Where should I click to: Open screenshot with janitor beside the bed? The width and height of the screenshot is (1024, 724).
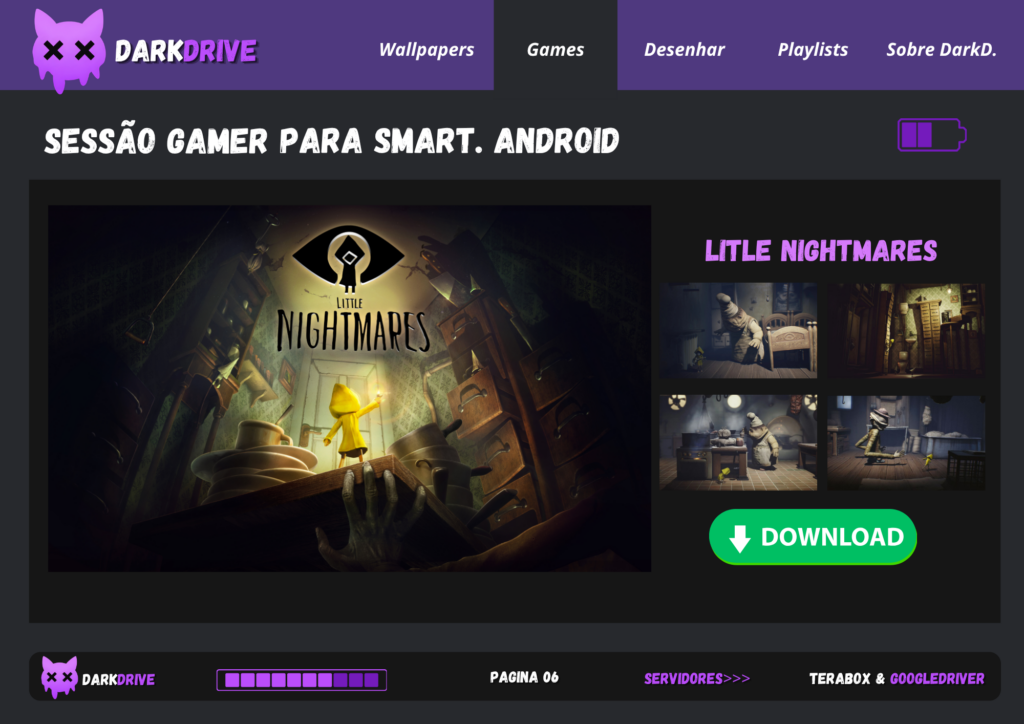(738, 330)
